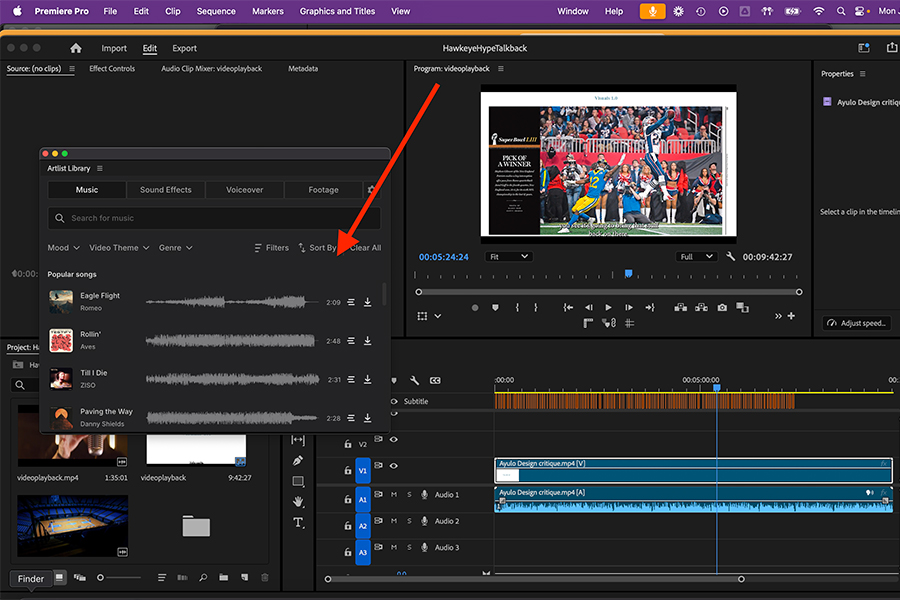Click the Extract button in Program monitor
Screen dimensions: 900x600
tap(701, 308)
